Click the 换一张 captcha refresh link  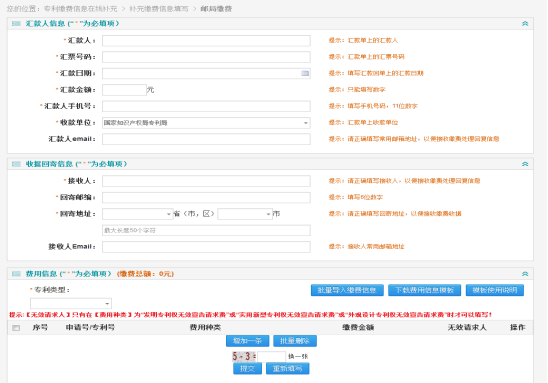[298, 356]
